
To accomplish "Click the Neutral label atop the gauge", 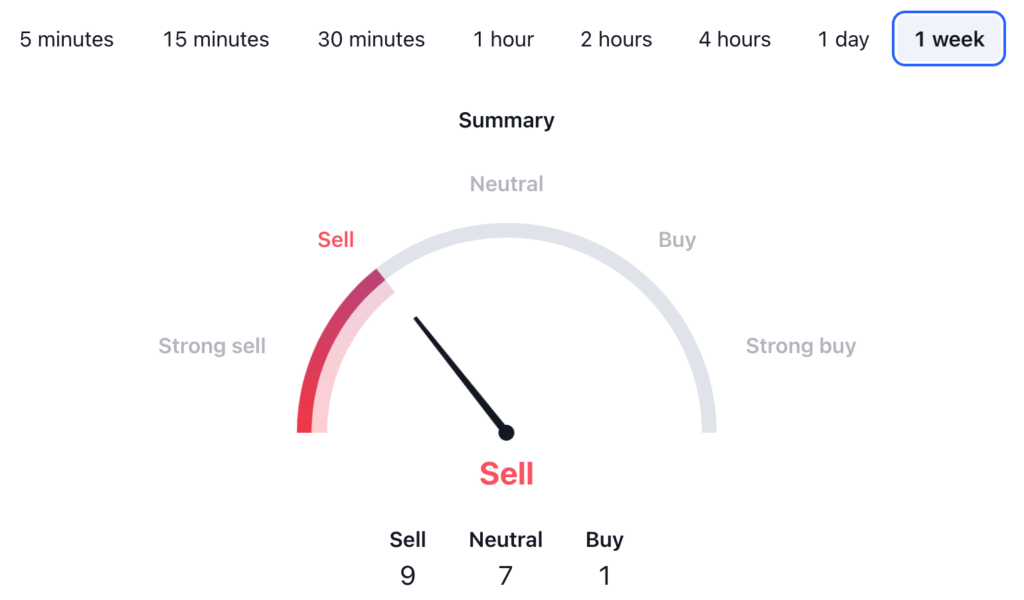I will (506, 184).
